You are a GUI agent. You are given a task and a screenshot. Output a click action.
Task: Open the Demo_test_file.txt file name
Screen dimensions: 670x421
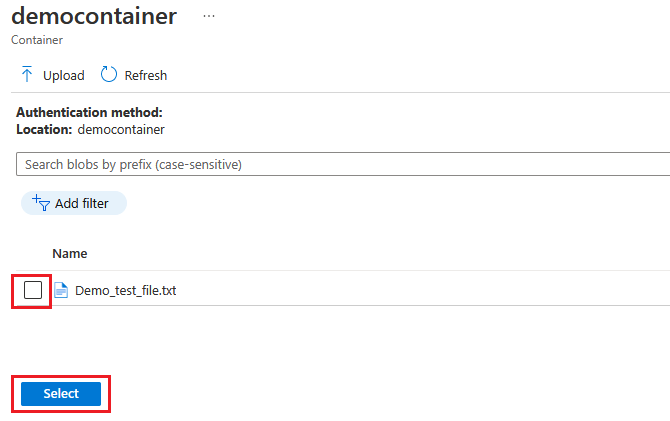coord(126,291)
